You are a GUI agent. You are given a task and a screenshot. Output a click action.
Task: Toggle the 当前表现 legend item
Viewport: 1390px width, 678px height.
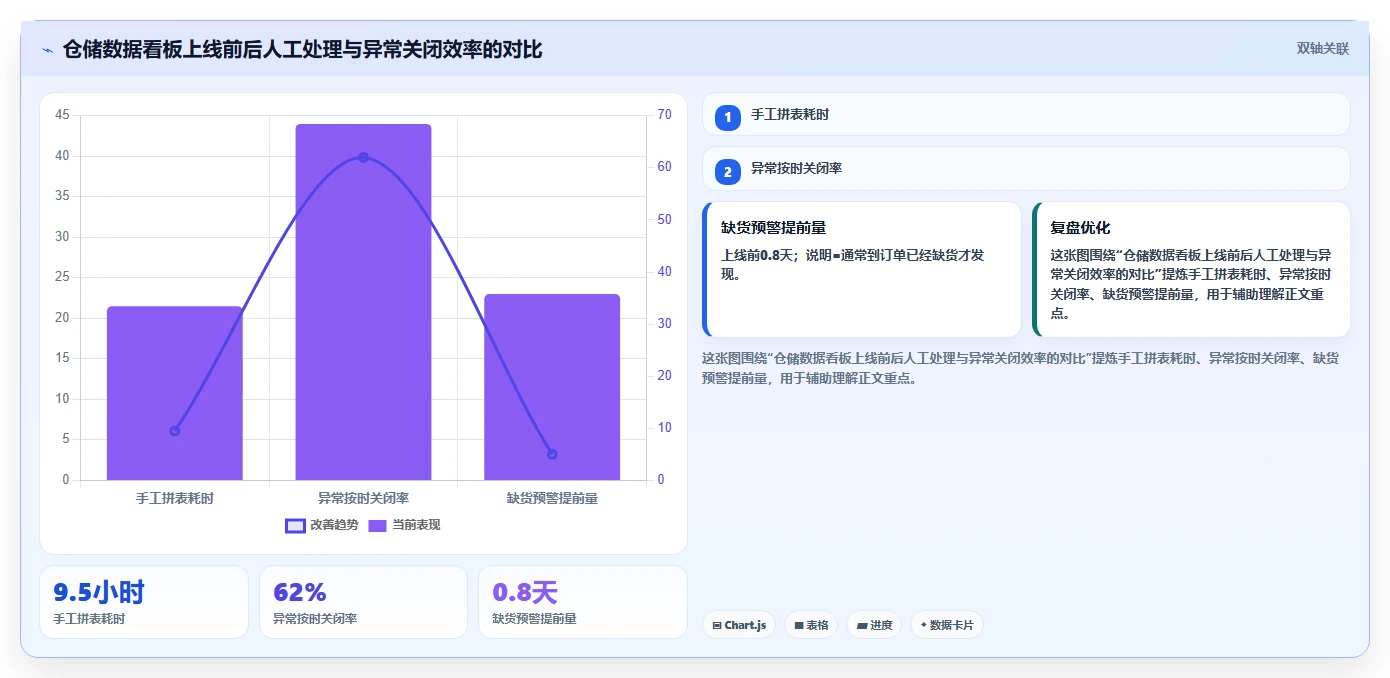(404, 525)
